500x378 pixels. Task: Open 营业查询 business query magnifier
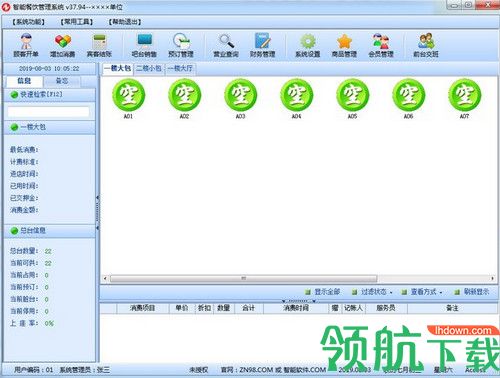click(226, 45)
